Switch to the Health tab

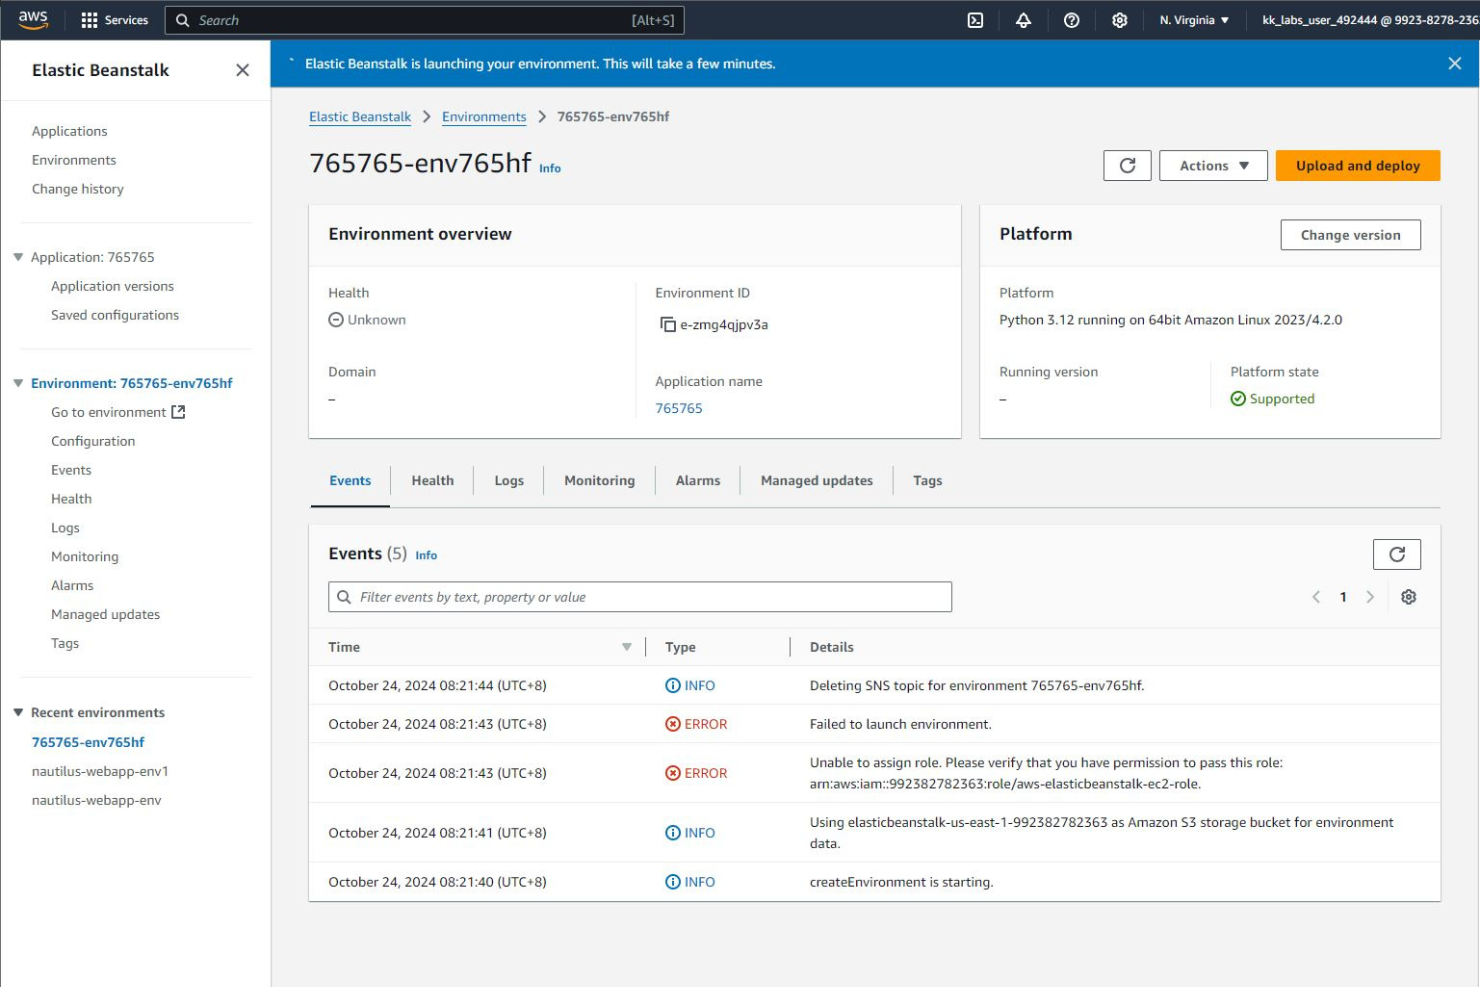(x=432, y=480)
